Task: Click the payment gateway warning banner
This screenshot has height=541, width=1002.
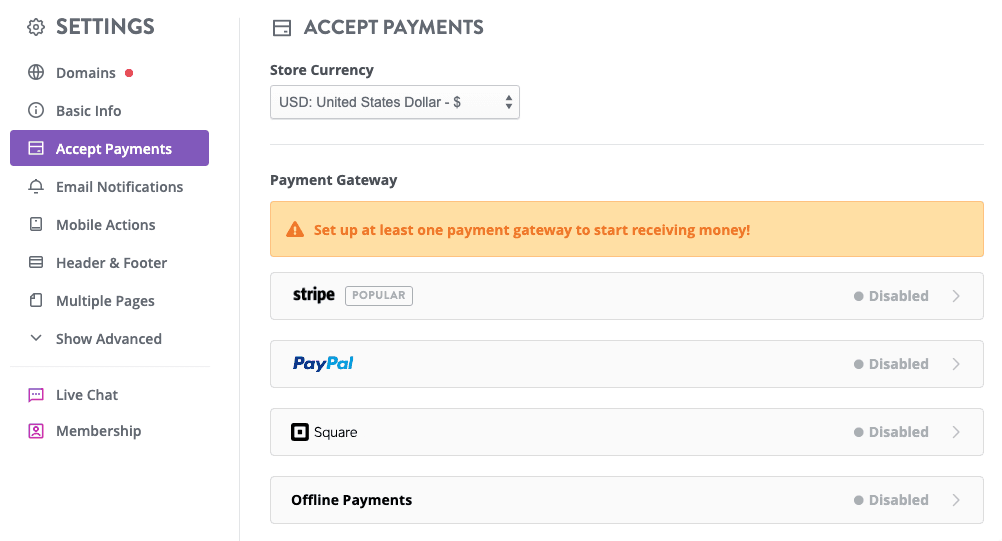Action: [x=626, y=230]
